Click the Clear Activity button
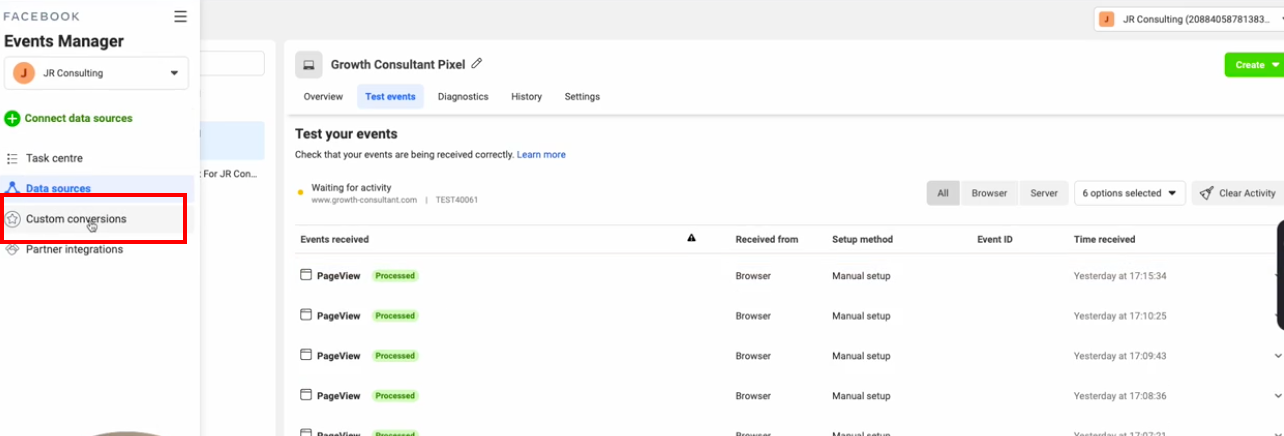Screen dimensions: 1284x436 coord(1238,193)
